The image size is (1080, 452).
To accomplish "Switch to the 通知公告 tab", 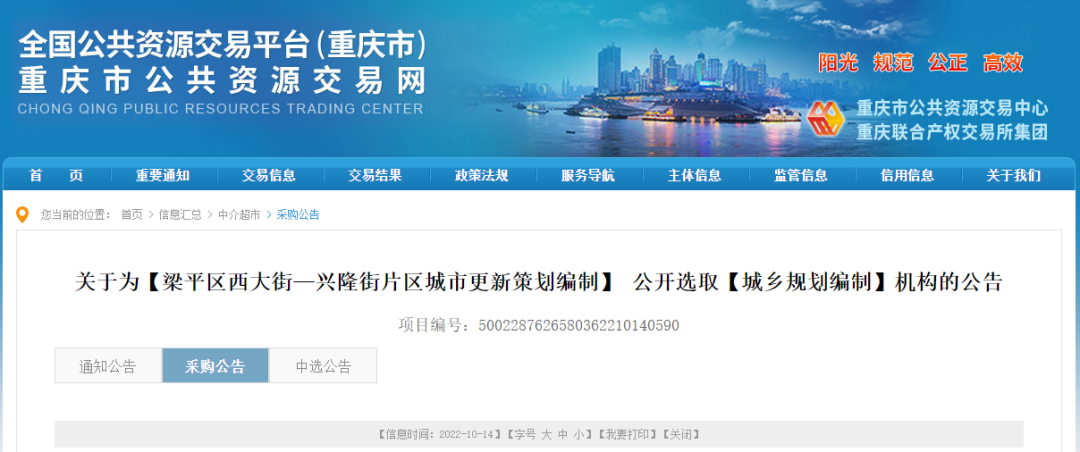I will (x=108, y=366).
